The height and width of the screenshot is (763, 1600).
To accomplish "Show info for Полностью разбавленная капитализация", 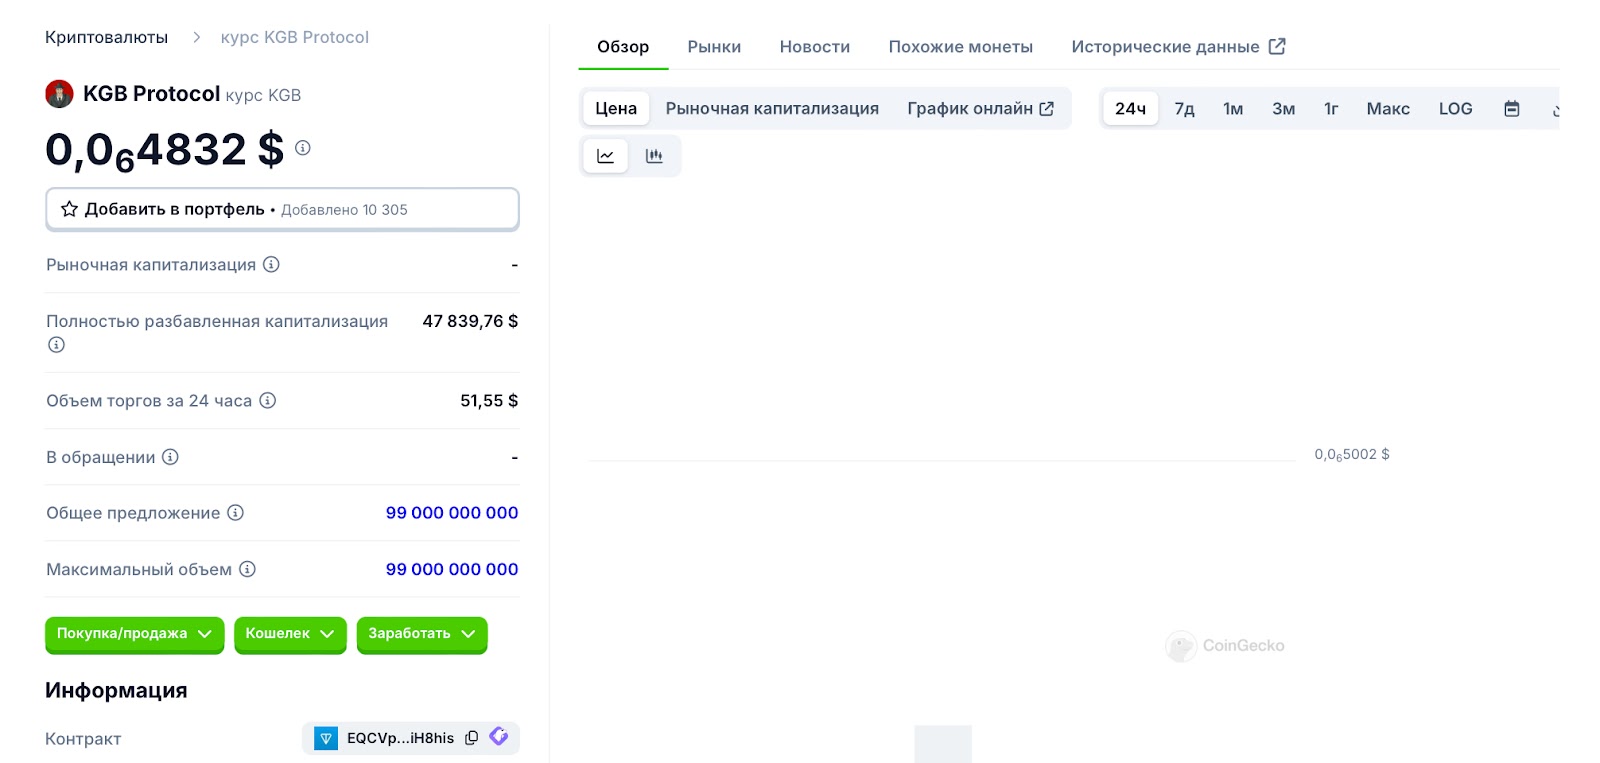I will [x=56, y=345].
